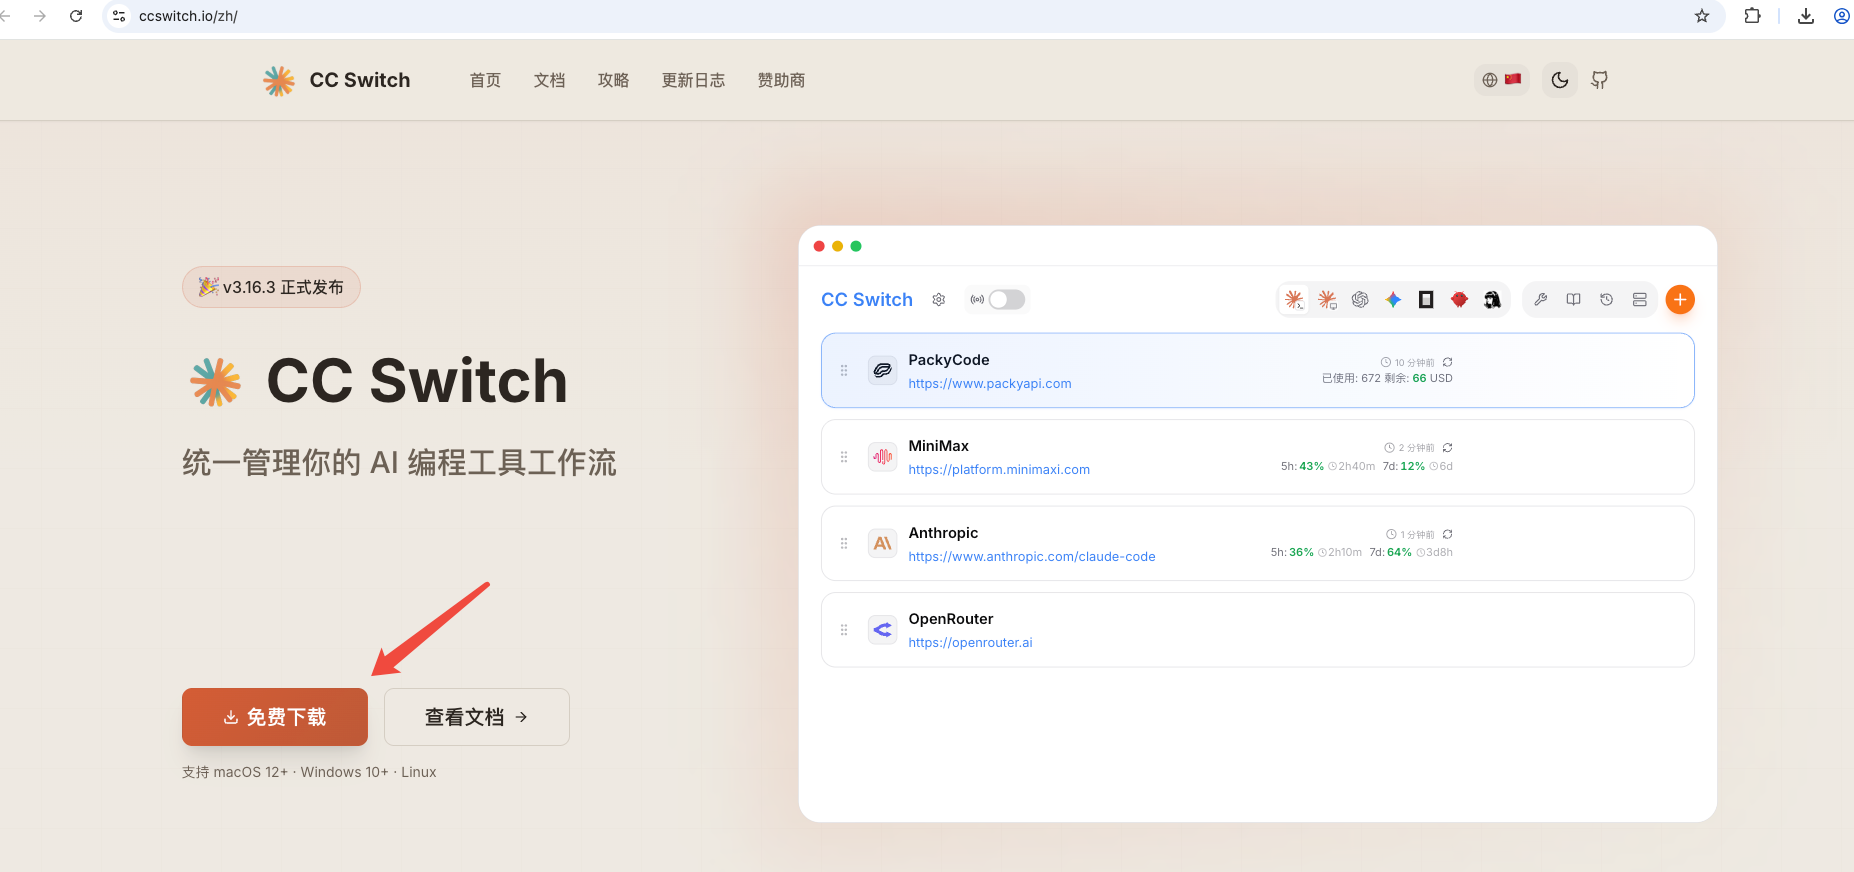Click the CC Switch logo in header
The height and width of the screenshot is (872, 1854).
click(336, 80)
